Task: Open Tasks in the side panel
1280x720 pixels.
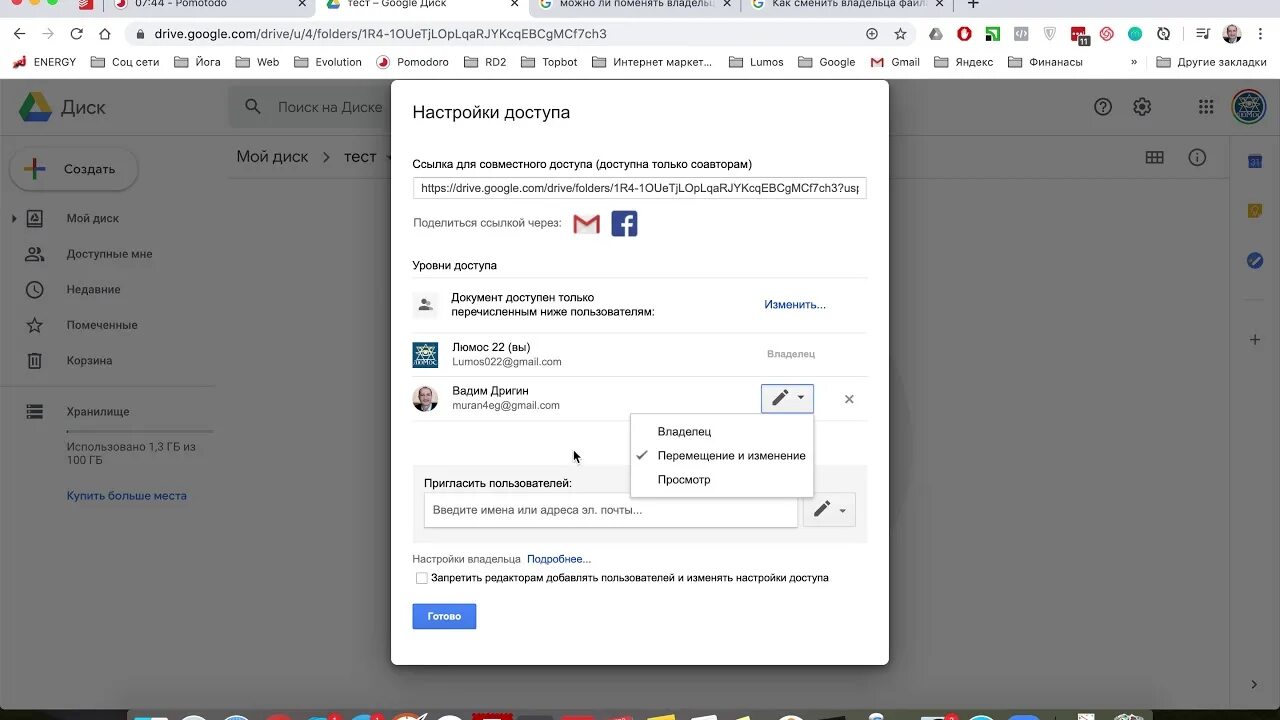Action: pos(1255,260)
